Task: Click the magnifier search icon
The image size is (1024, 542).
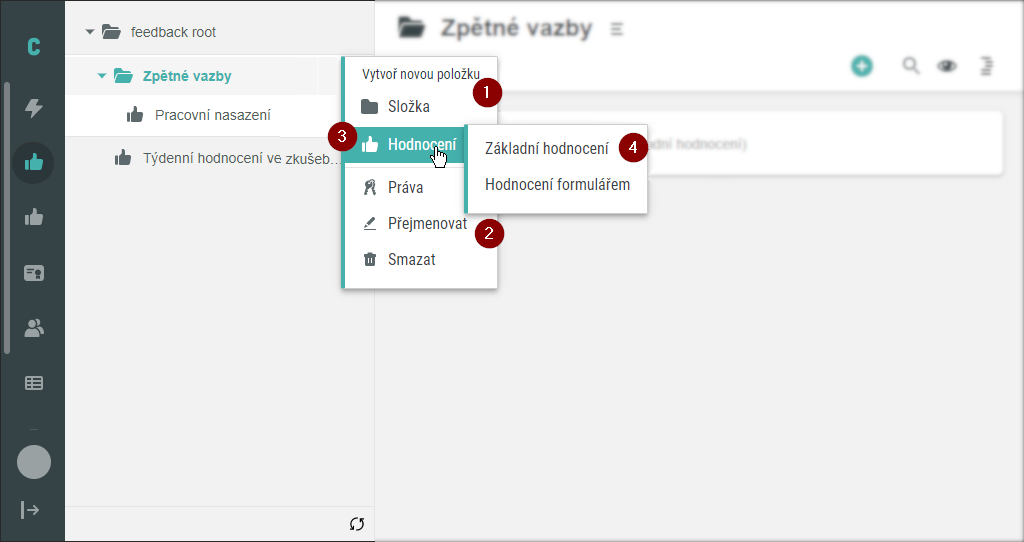Action: point(911,66)
